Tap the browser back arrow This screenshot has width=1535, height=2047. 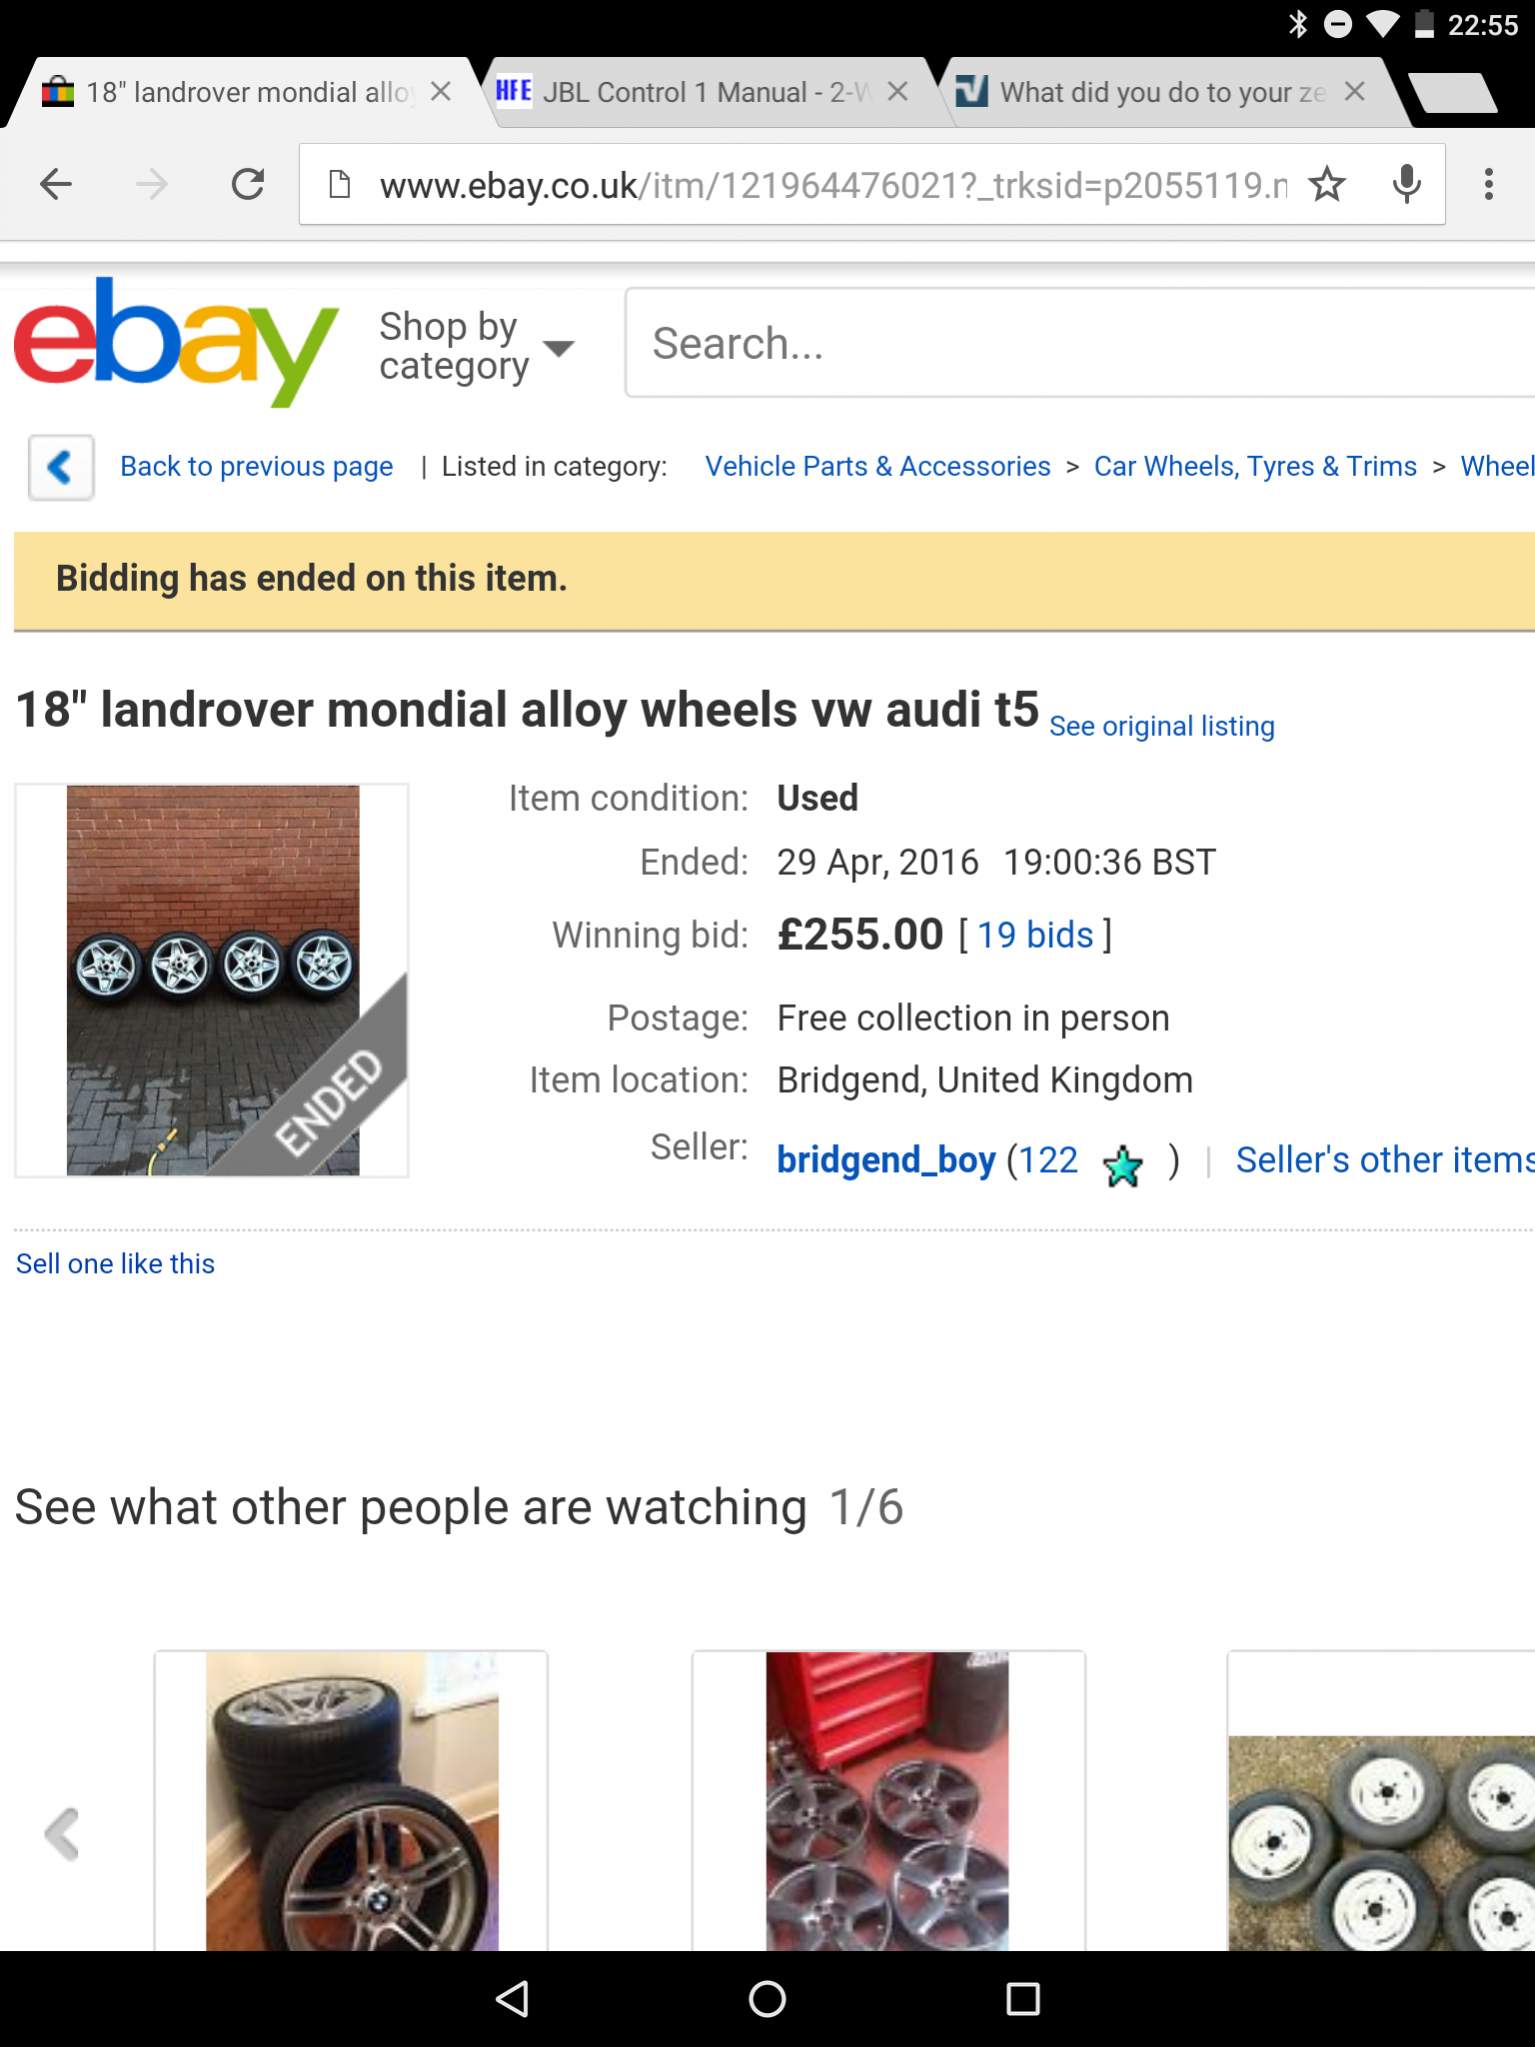pyautogui.click(x=56, y=184)
